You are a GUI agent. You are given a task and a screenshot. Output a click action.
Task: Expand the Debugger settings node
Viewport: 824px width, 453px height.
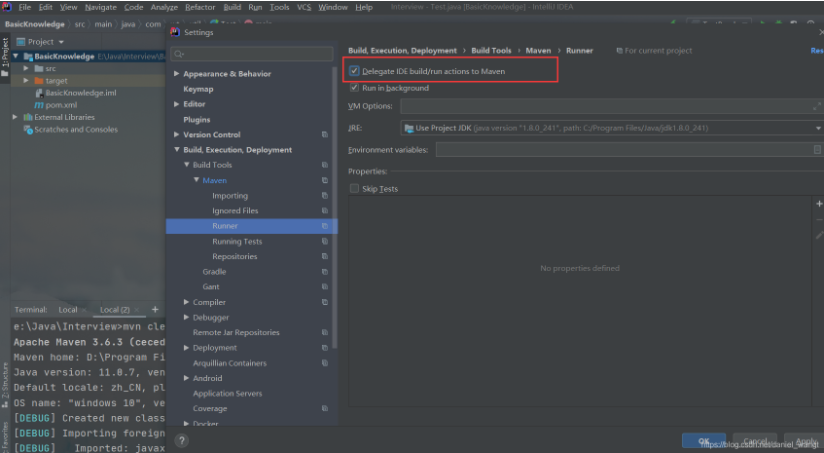pyautogui.click(x=187, y=317)
